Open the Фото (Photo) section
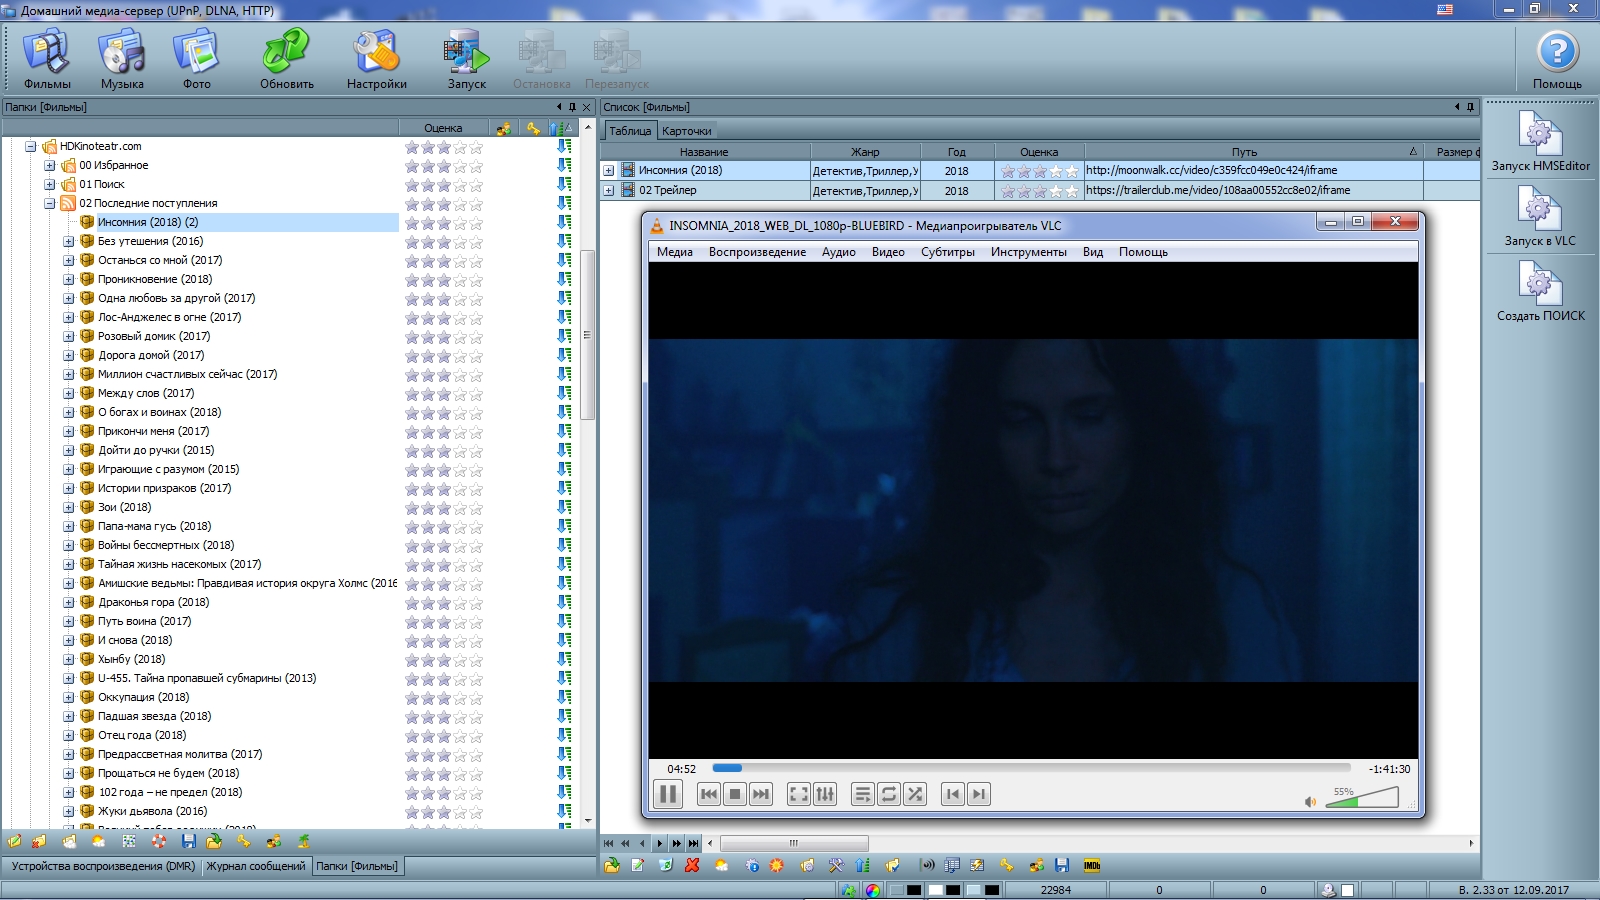1600x900 pixels. 196,60
